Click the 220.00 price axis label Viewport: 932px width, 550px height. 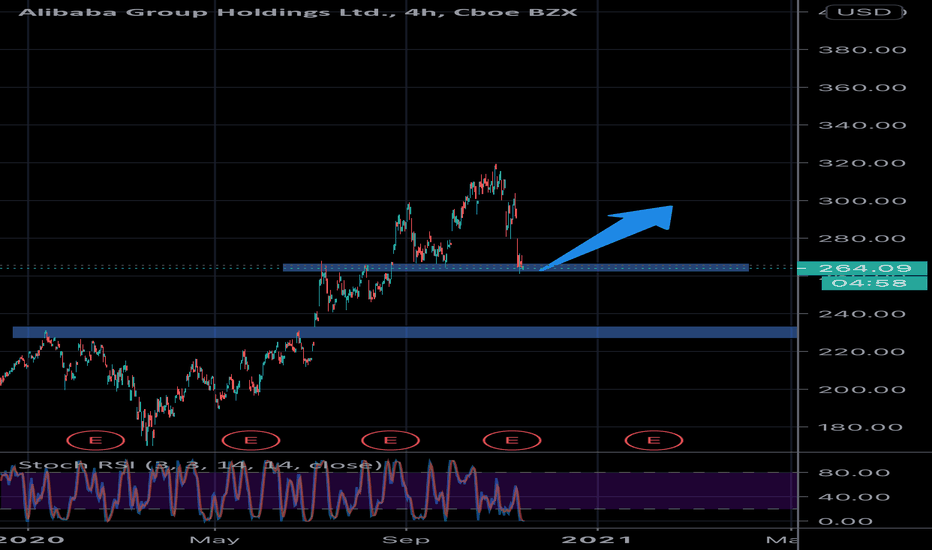coord(862,352)
